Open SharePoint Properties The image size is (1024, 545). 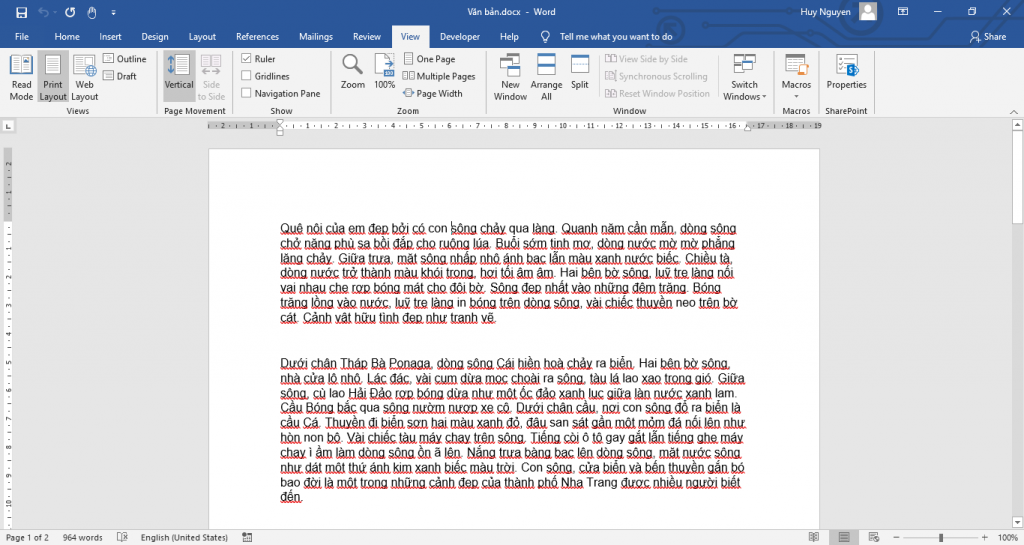click(846, 72)
